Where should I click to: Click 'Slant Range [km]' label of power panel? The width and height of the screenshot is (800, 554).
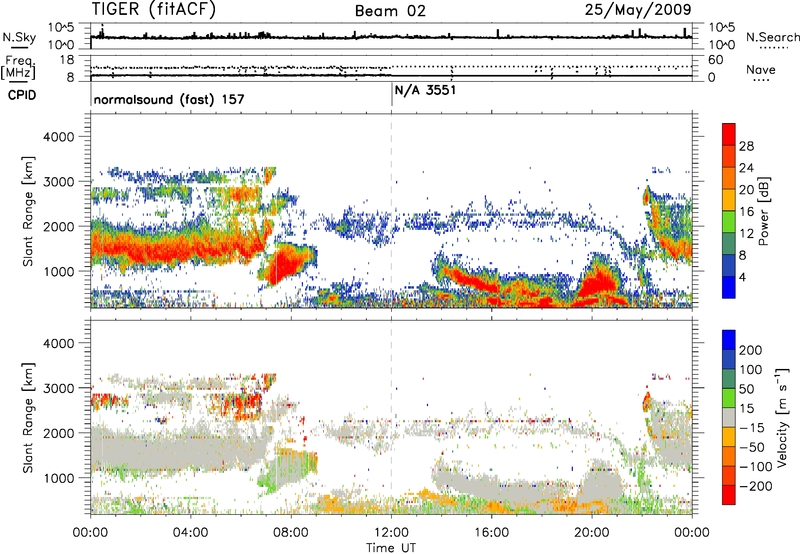click(x=28, y=211)
